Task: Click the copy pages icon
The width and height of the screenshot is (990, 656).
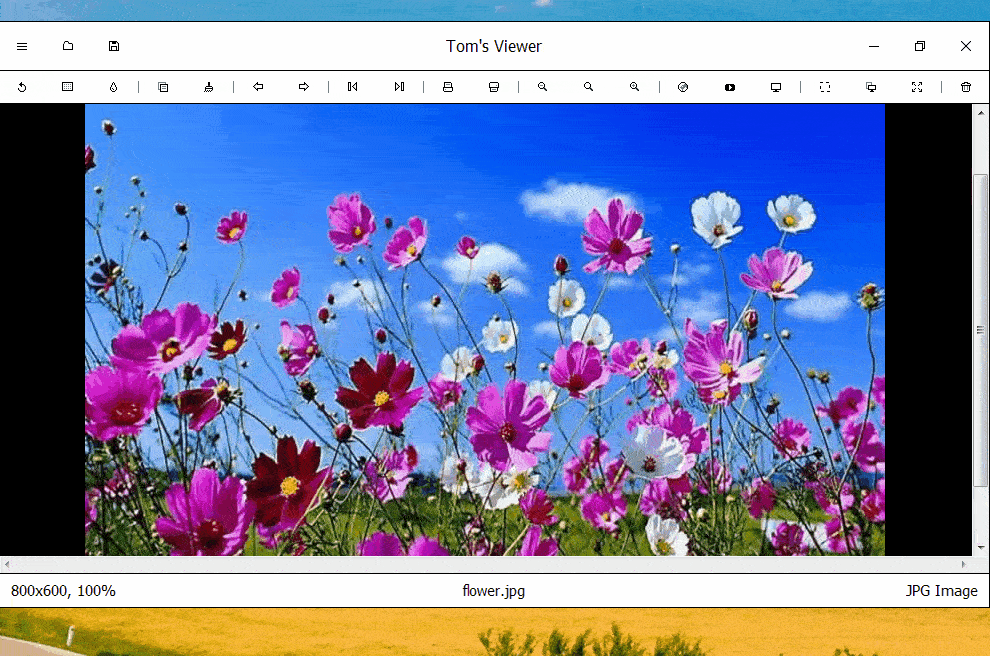Action: (x=163, y=87)
